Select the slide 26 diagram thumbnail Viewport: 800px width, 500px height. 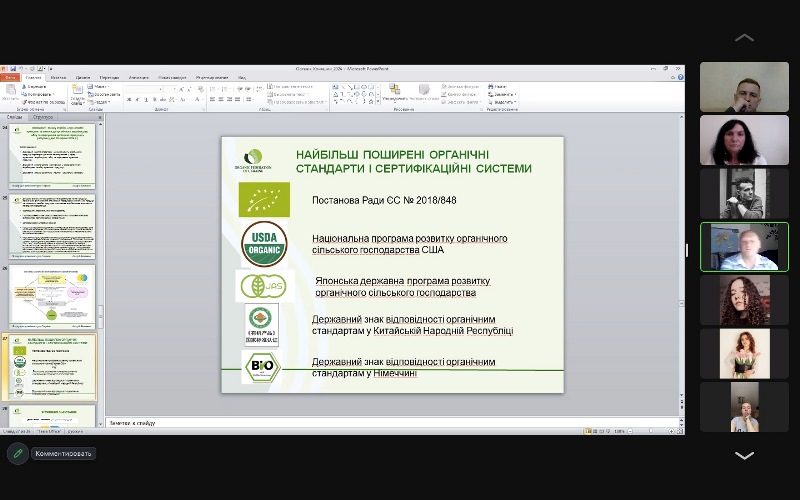click(54, 297)
